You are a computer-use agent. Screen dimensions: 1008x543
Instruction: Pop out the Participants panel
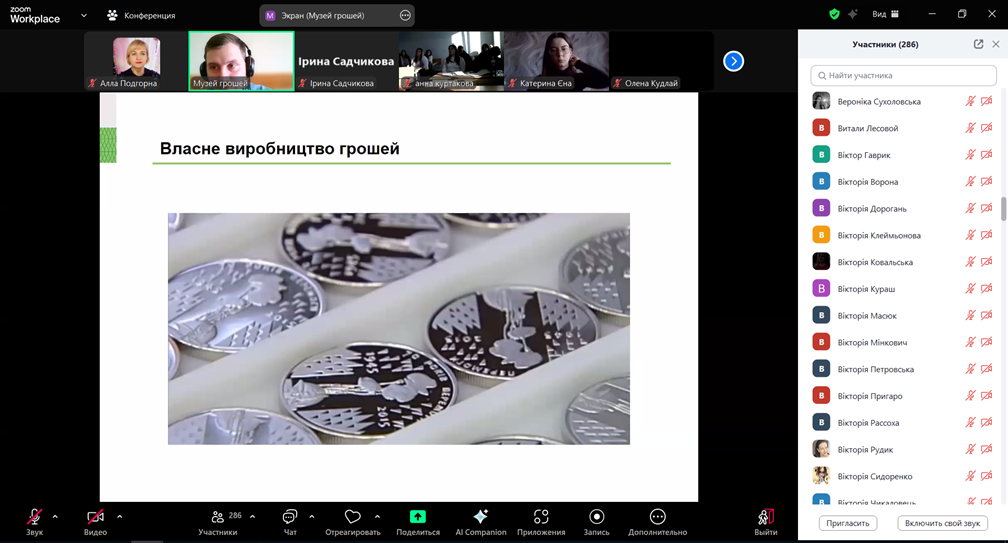coord(978,44)
